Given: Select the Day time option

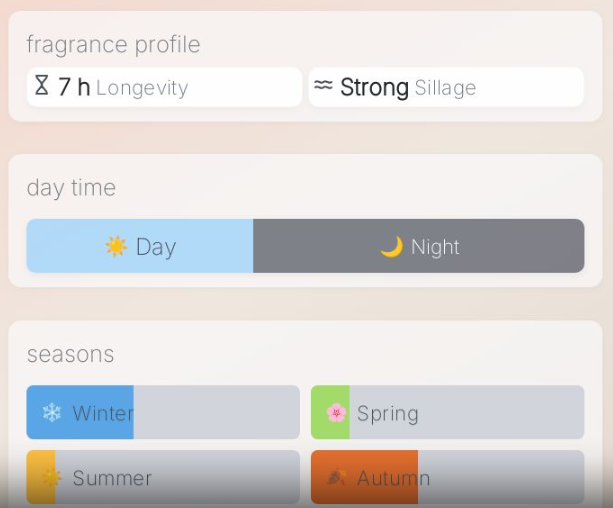Looking at the screenshot, I should click(140, 246).
